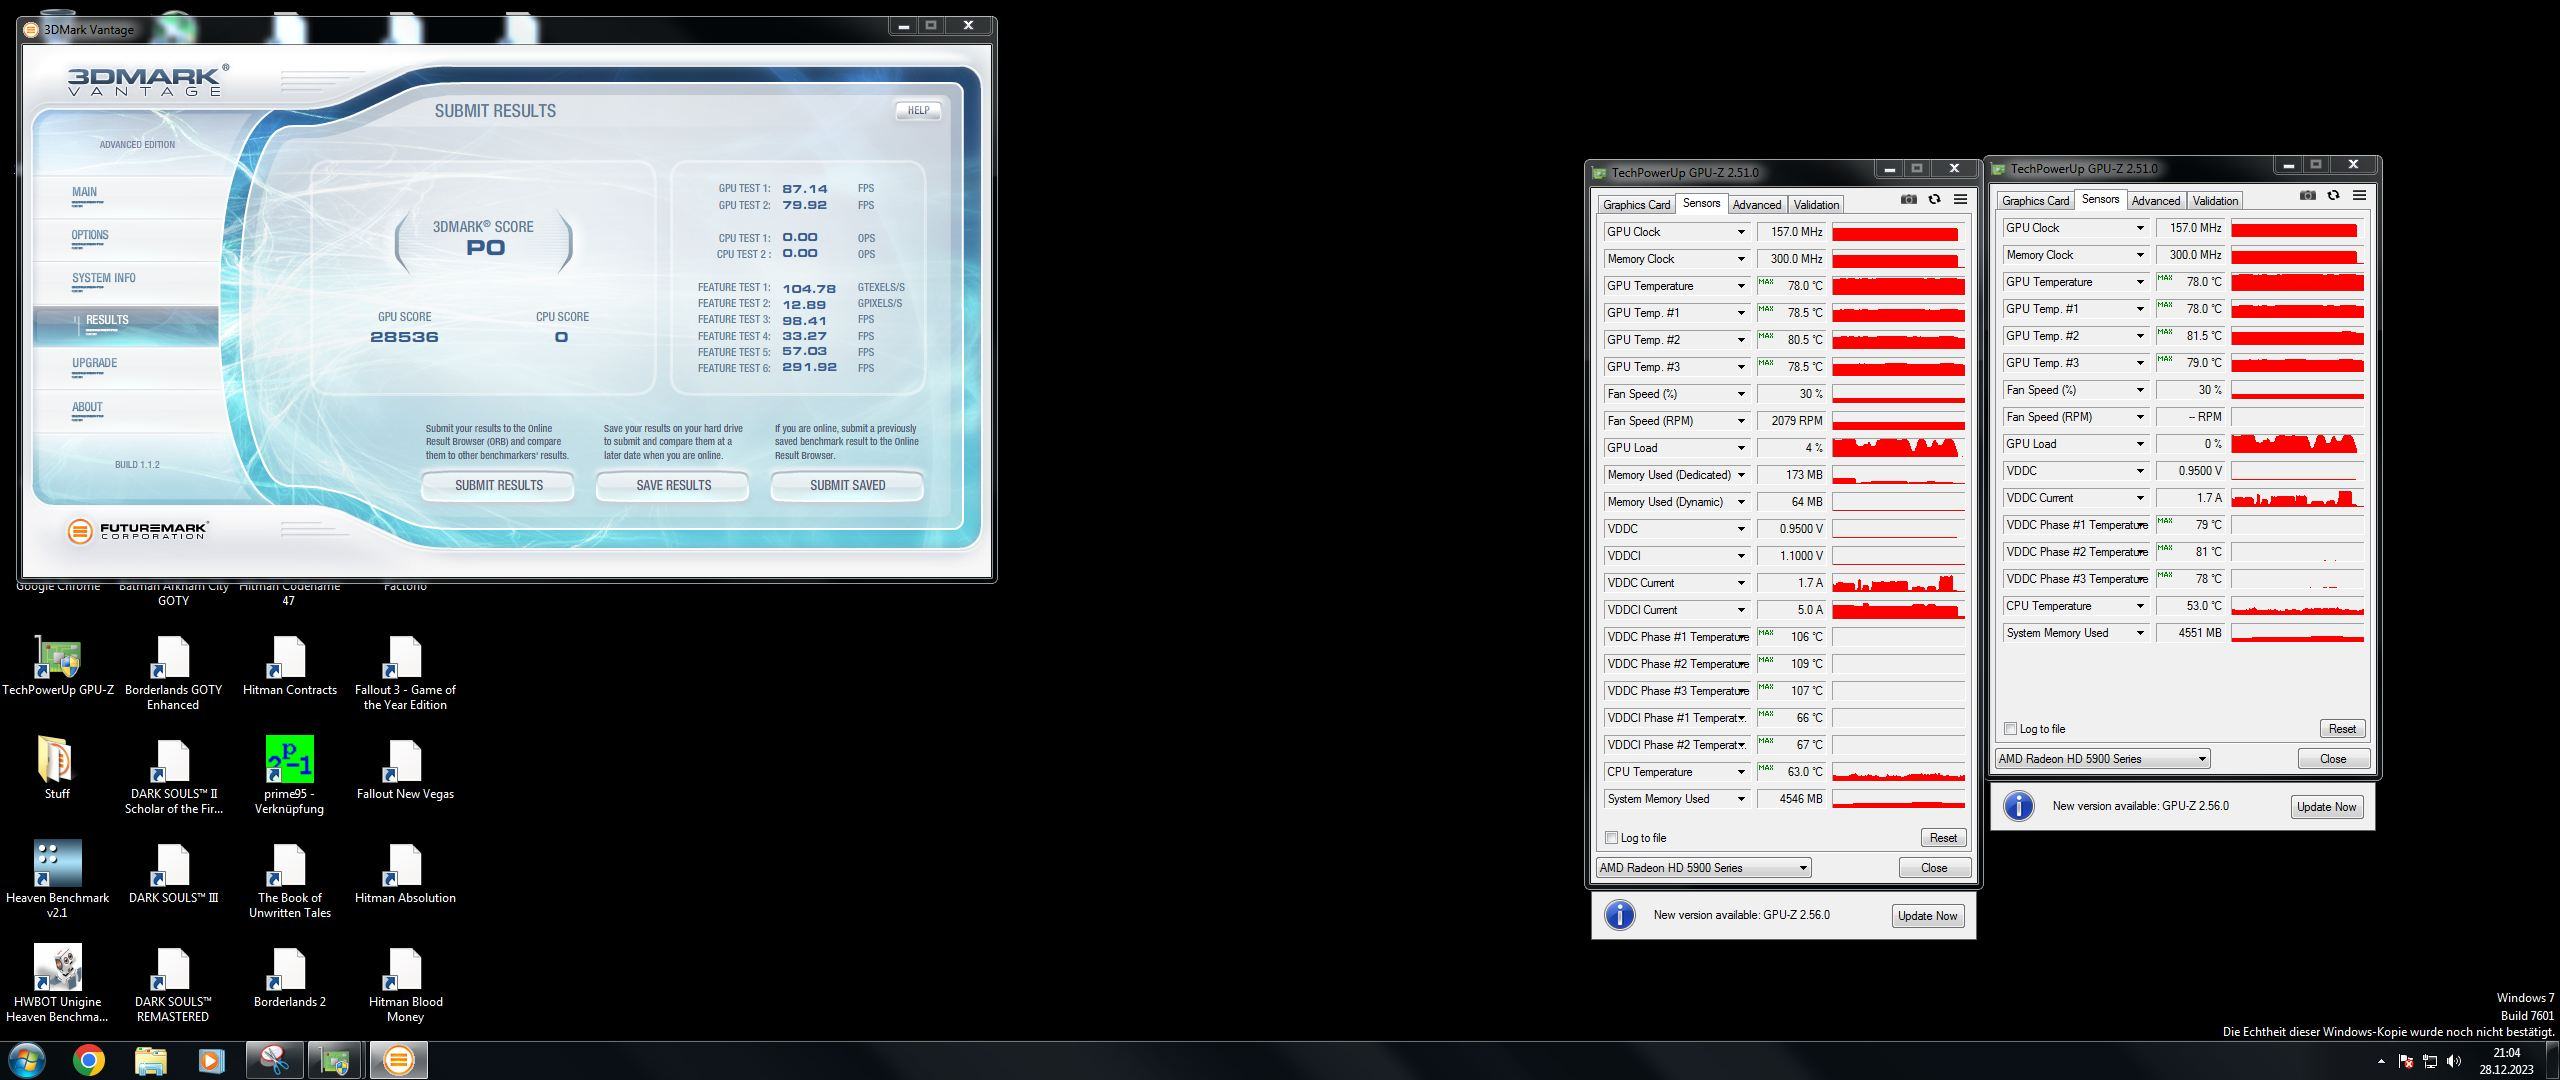Click Help button in 3DMark Vantage
Screen dimensions: 2560x1080
click(x=918, y=111)
